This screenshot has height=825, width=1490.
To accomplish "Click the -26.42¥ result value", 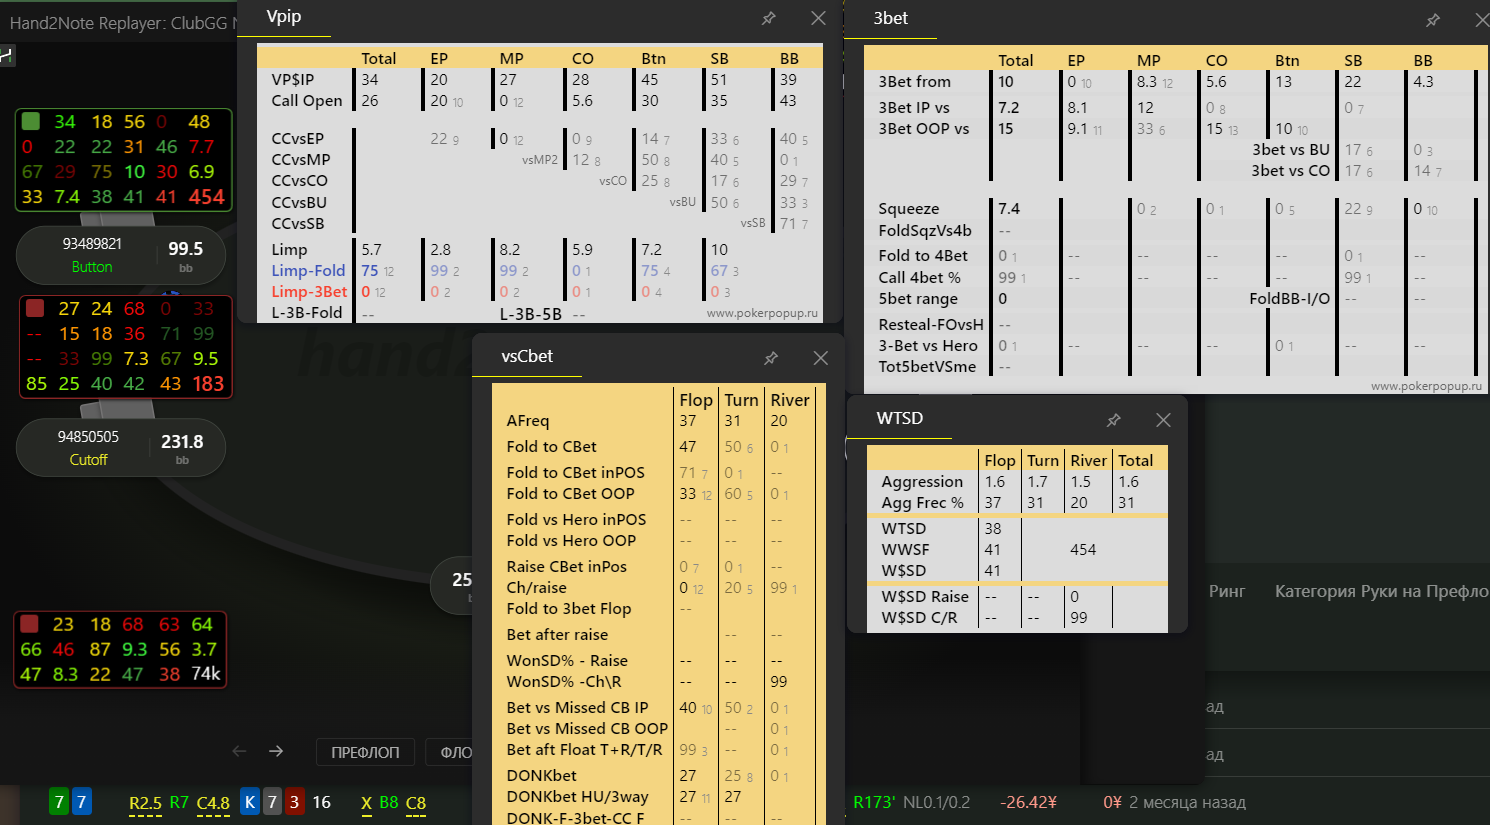I will click(x=1028, y=802).
